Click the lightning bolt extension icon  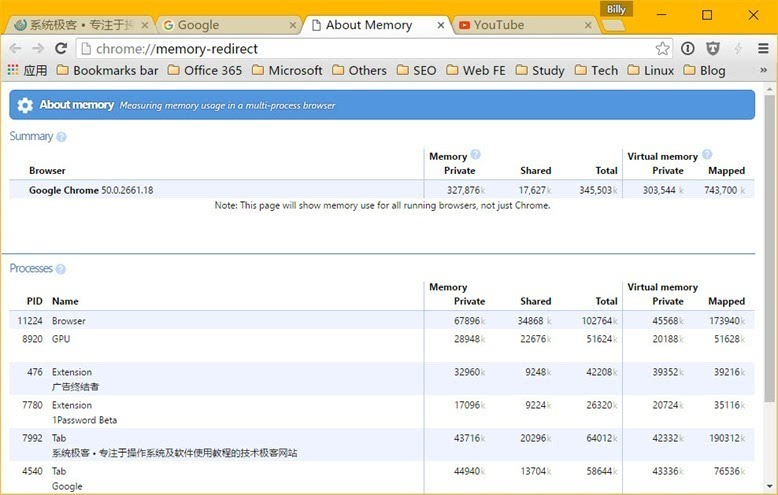(x=738, y=48)
